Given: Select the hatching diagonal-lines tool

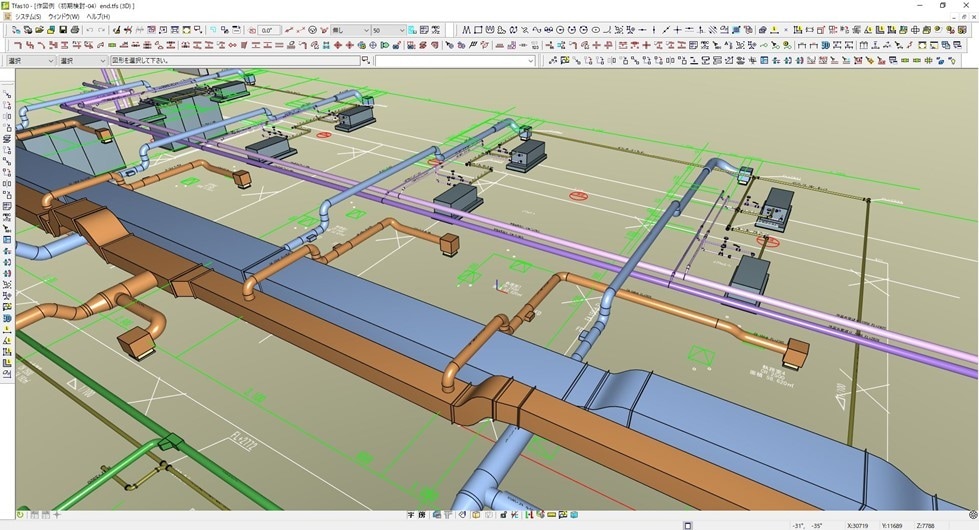Looking at the screenshot, I should (712, 30).
